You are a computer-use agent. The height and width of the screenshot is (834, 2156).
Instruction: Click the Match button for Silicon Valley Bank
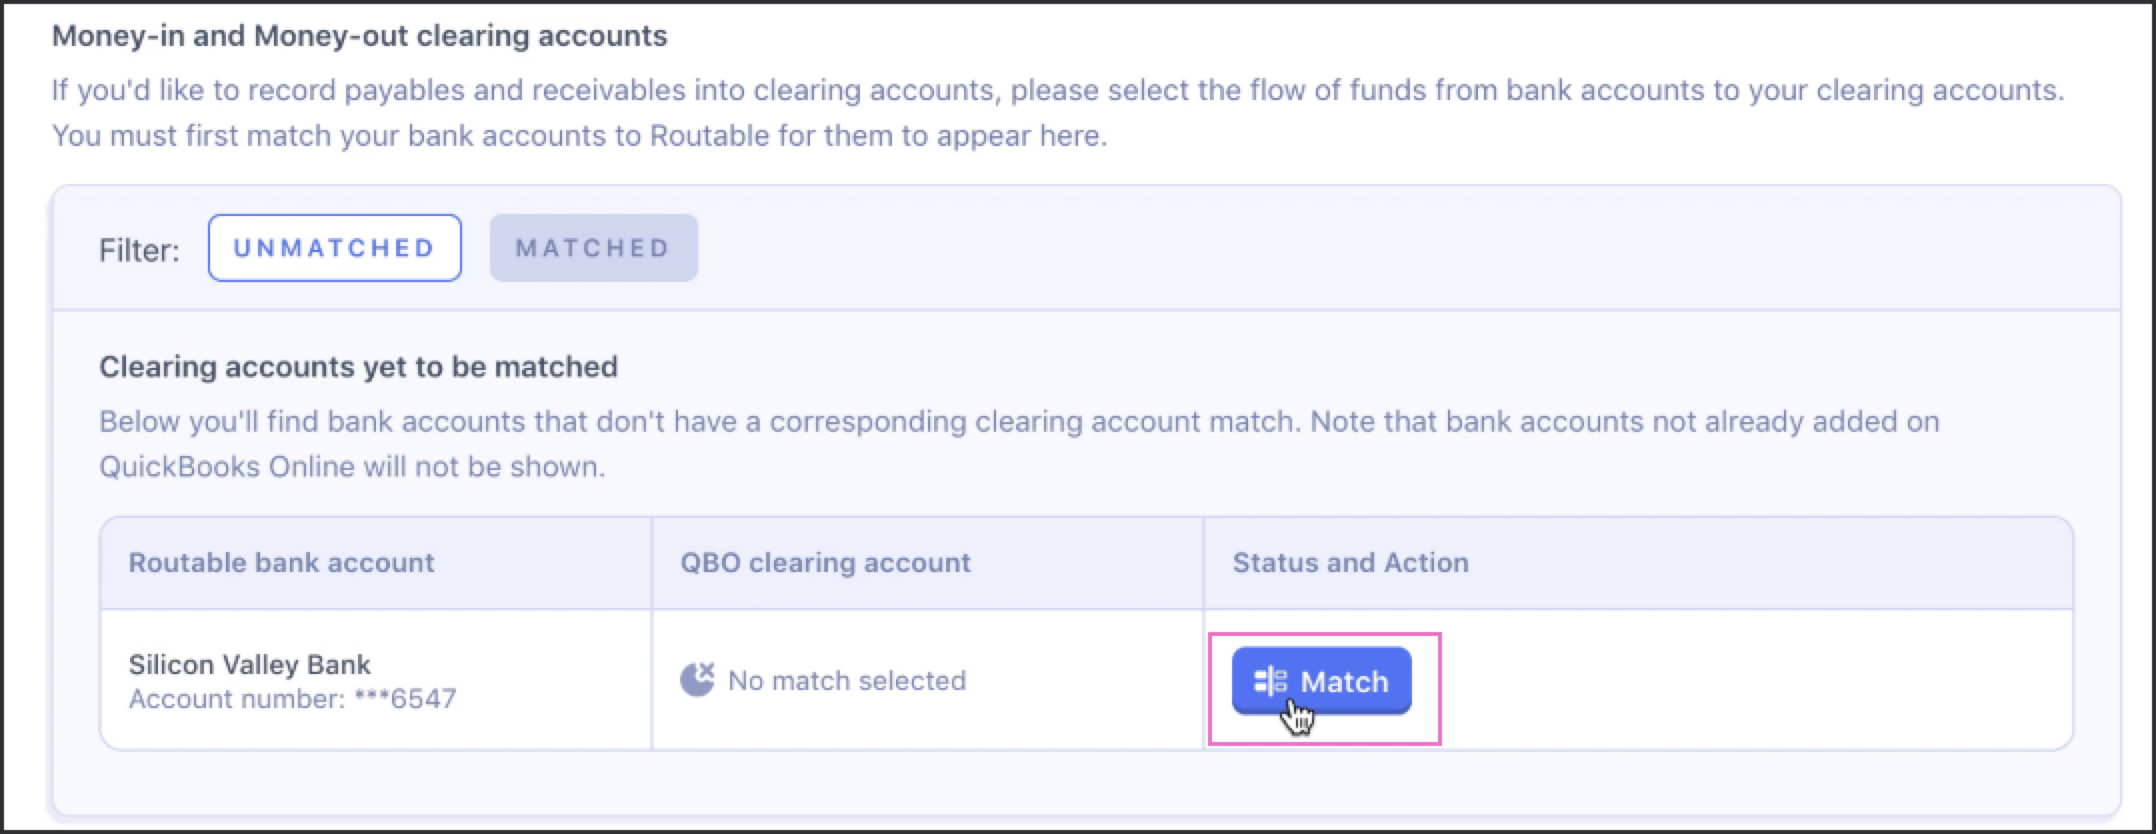pyautogui.click(x=1321, y=681)
